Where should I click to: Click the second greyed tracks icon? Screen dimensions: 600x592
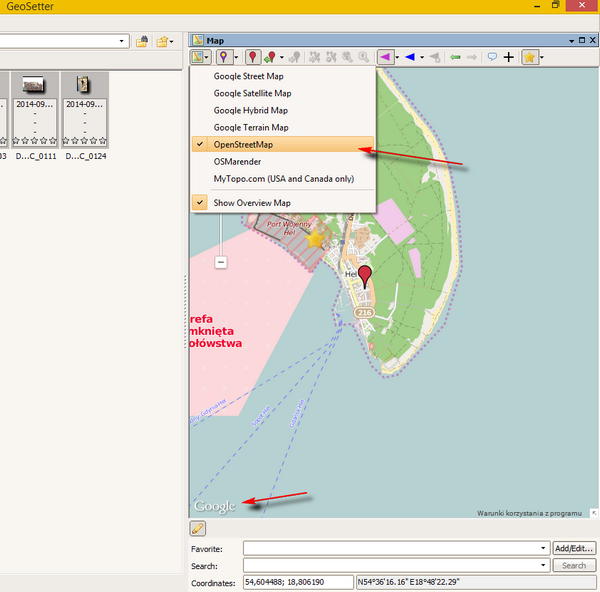[331, 57]
